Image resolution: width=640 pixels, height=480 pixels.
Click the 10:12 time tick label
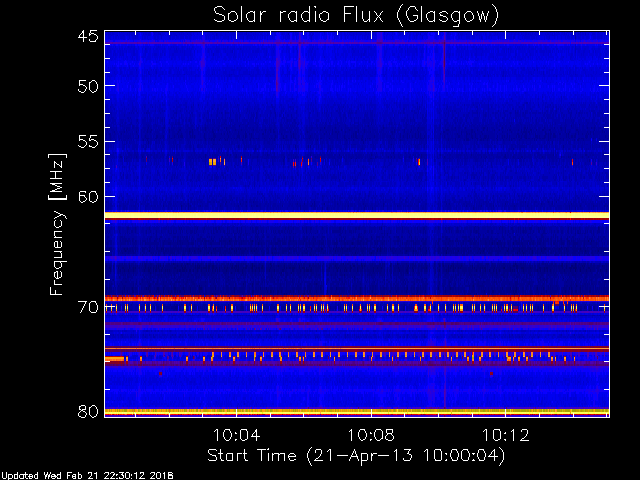(x=506, y=435)
